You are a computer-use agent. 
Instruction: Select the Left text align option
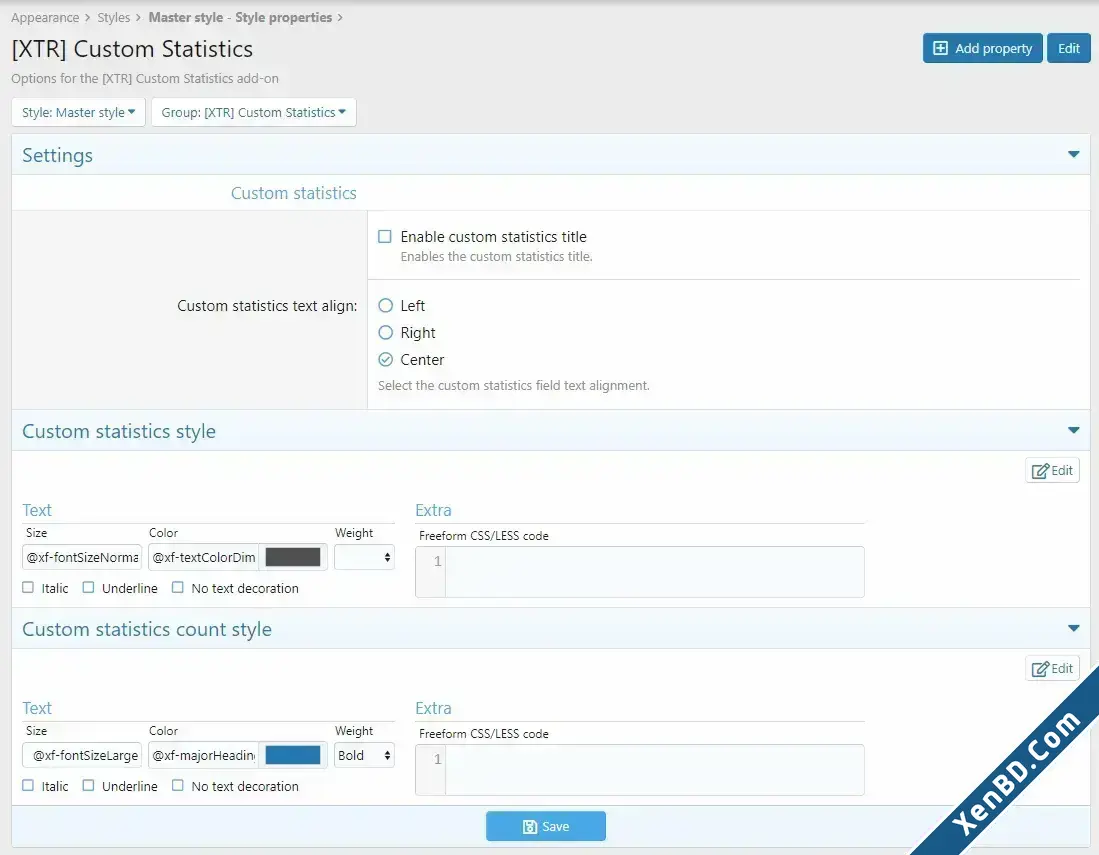(385, 306)
